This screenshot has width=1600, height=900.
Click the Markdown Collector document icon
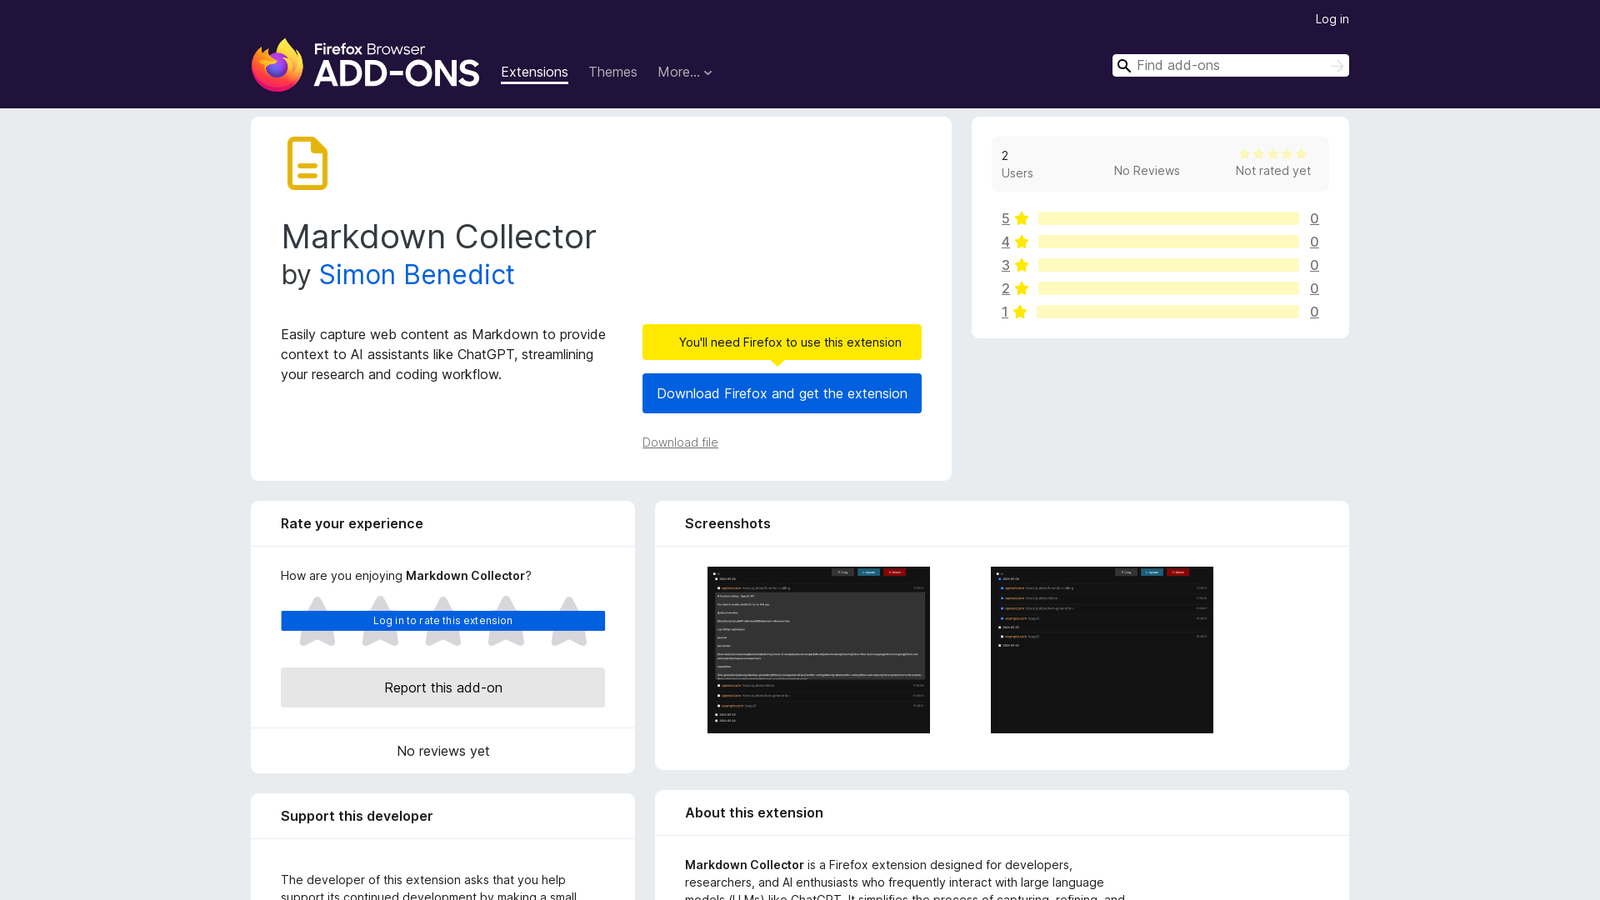point(307,163)
